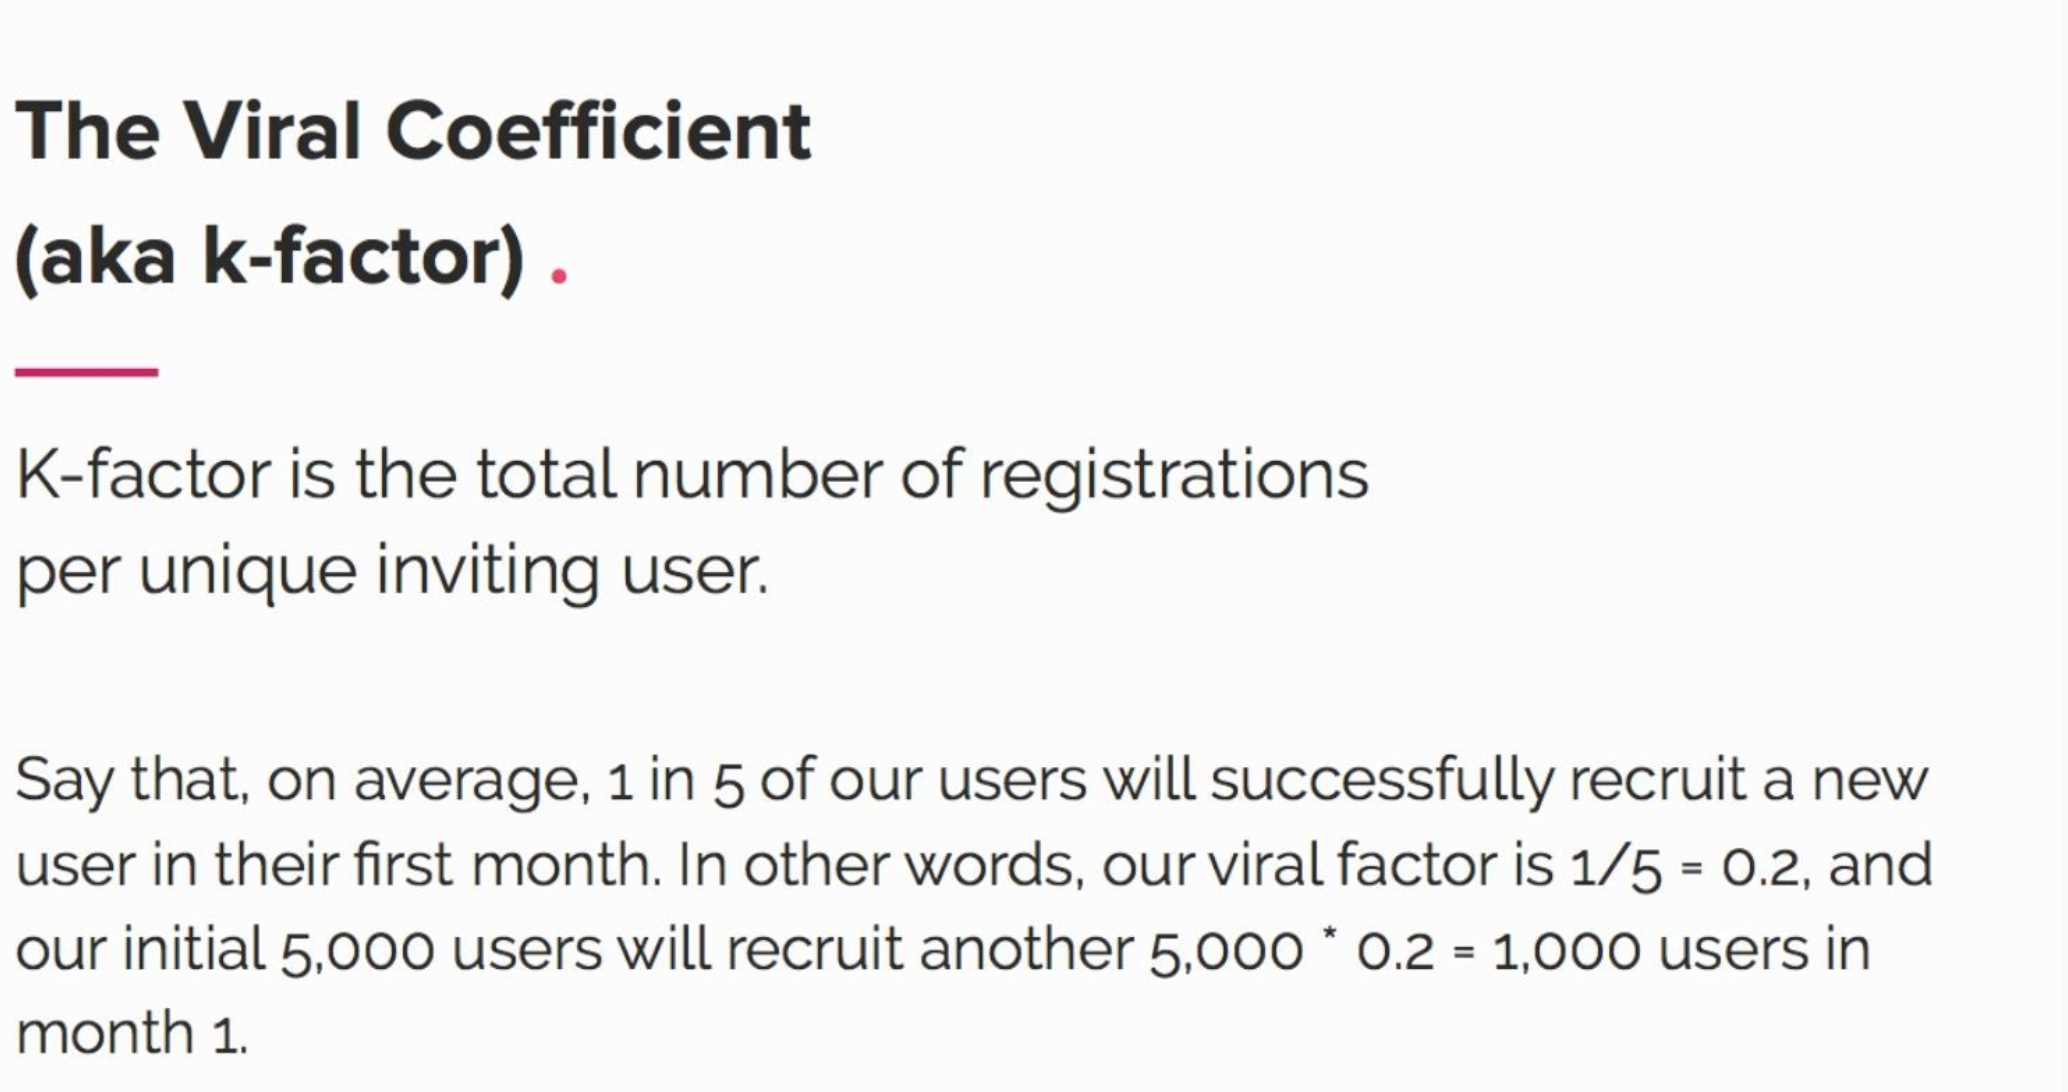Click the '(aka k-factor)' subtitle line
This screenshot has width=2068, height=1092.
[x=269, y=257]
